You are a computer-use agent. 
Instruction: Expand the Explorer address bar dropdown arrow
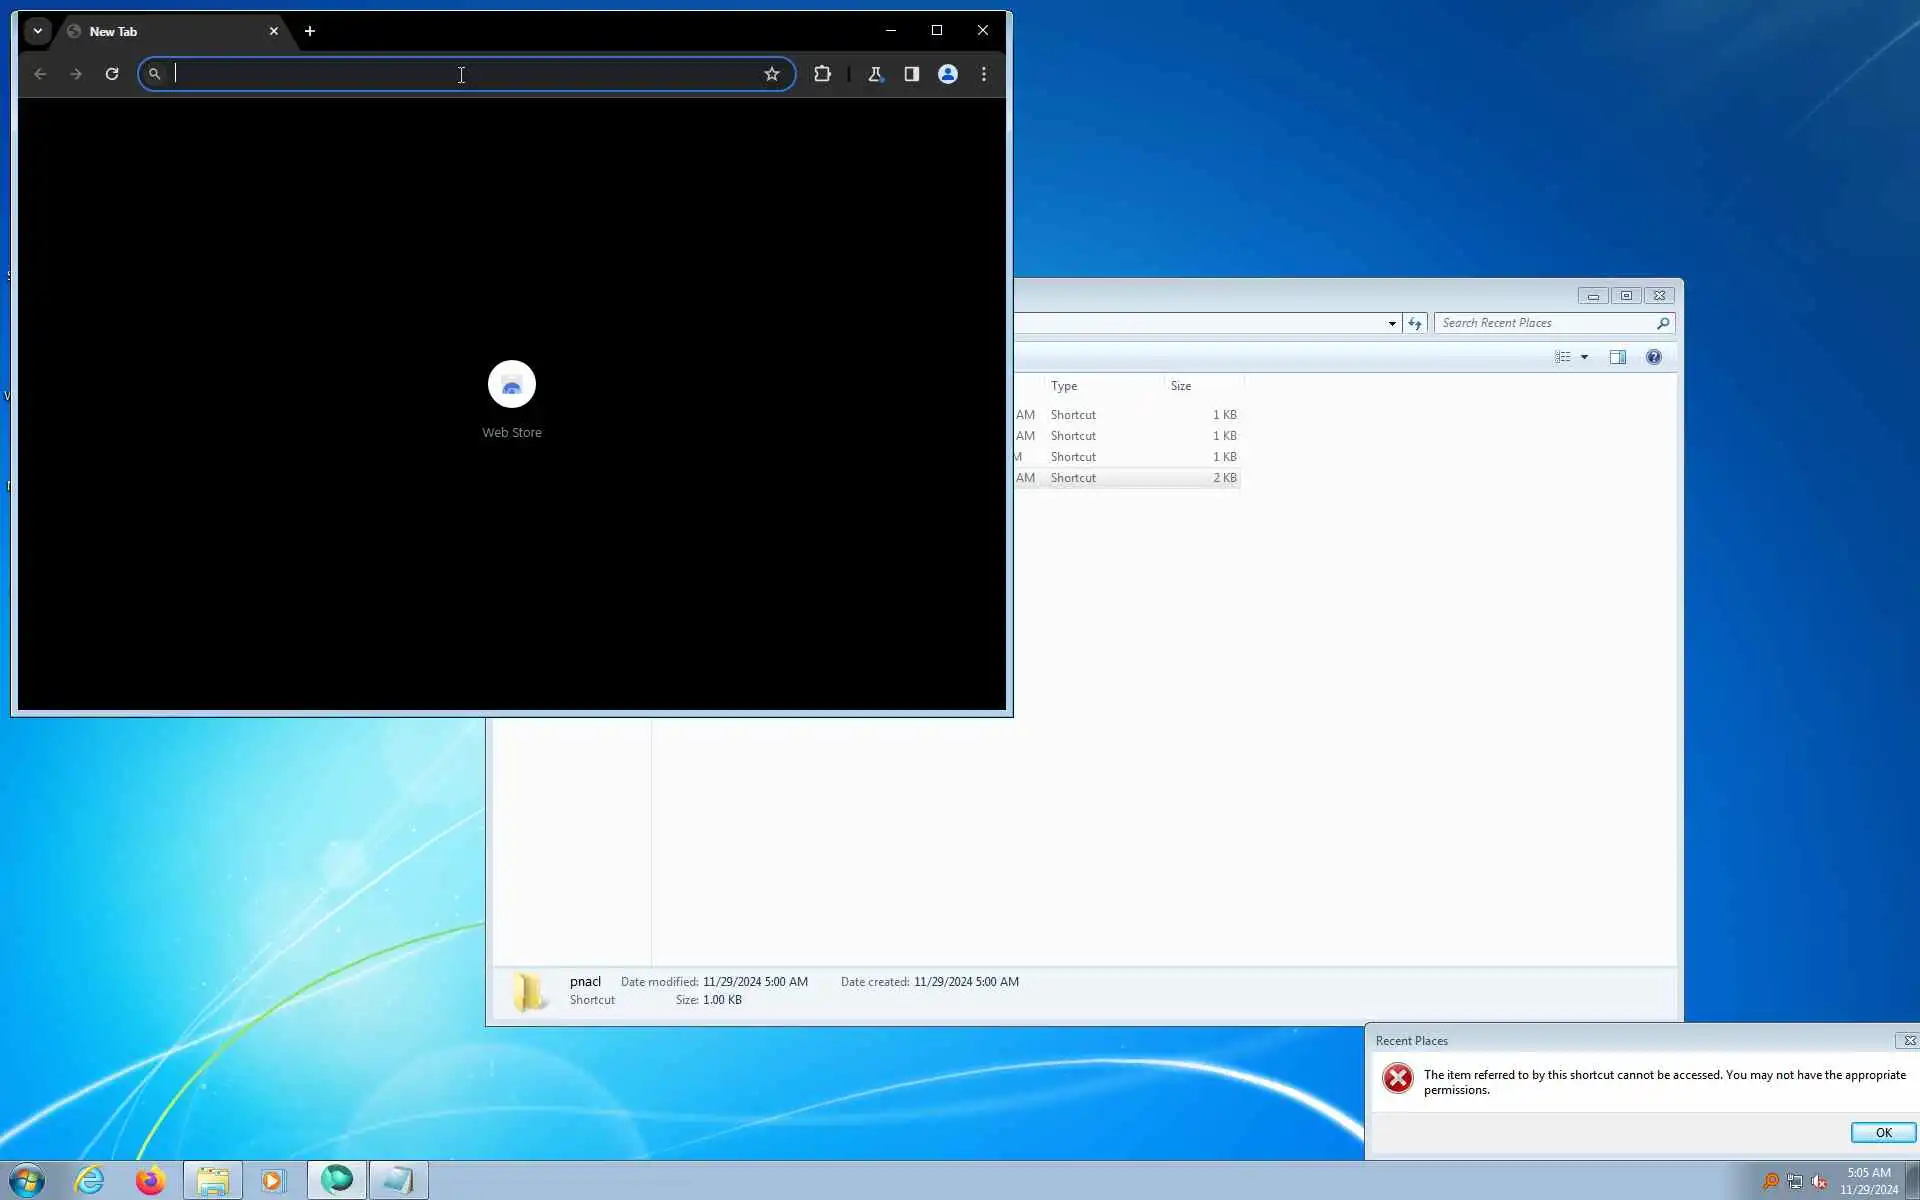tap(1391, 323)
